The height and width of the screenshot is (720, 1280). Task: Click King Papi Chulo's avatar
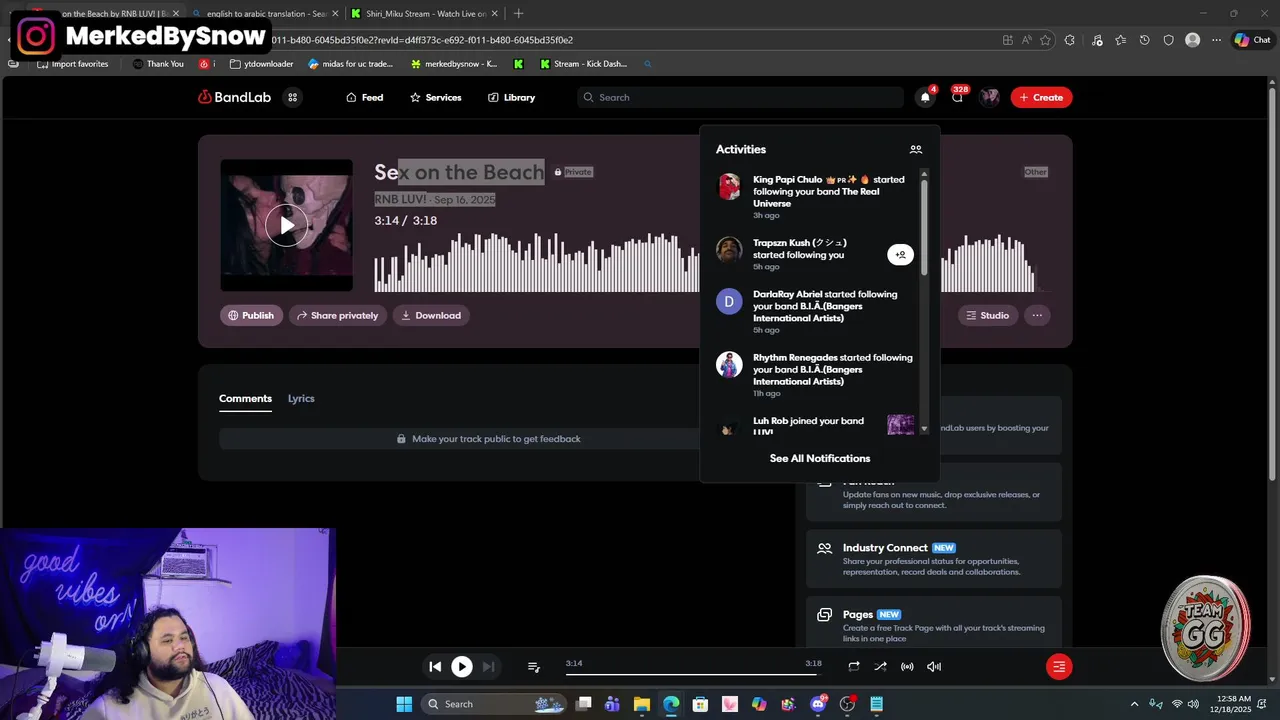729,187
